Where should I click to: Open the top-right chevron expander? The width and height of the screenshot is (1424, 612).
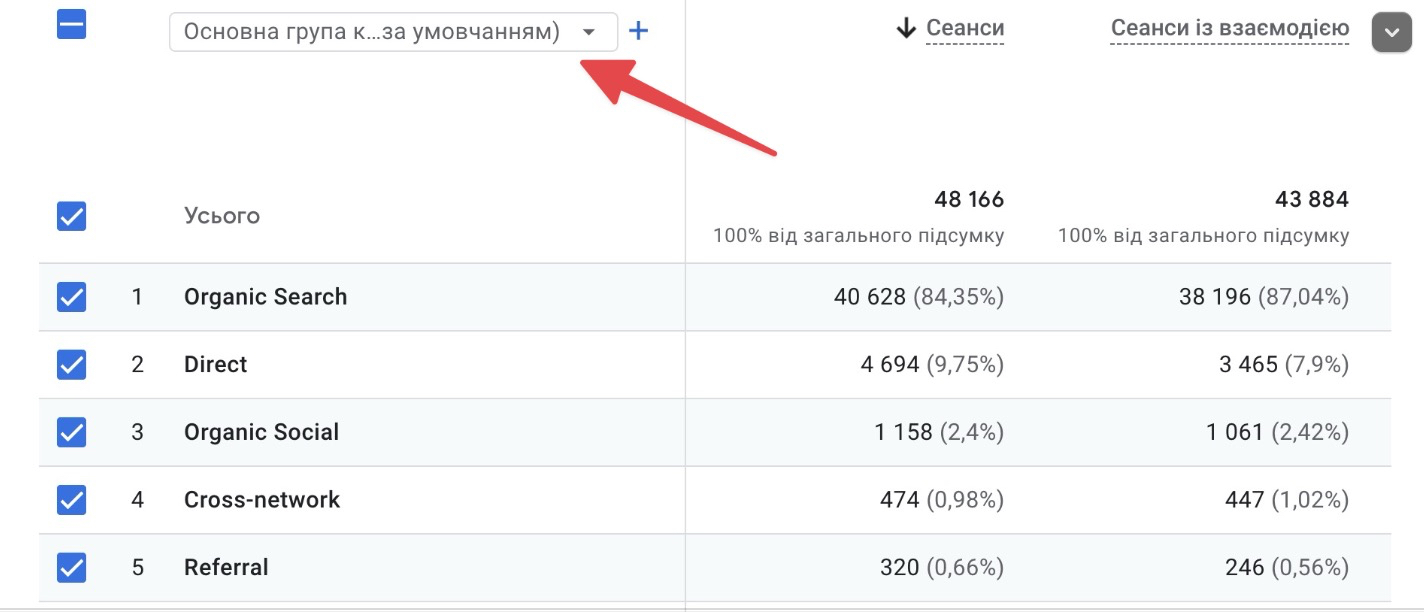pos(1391,31)
